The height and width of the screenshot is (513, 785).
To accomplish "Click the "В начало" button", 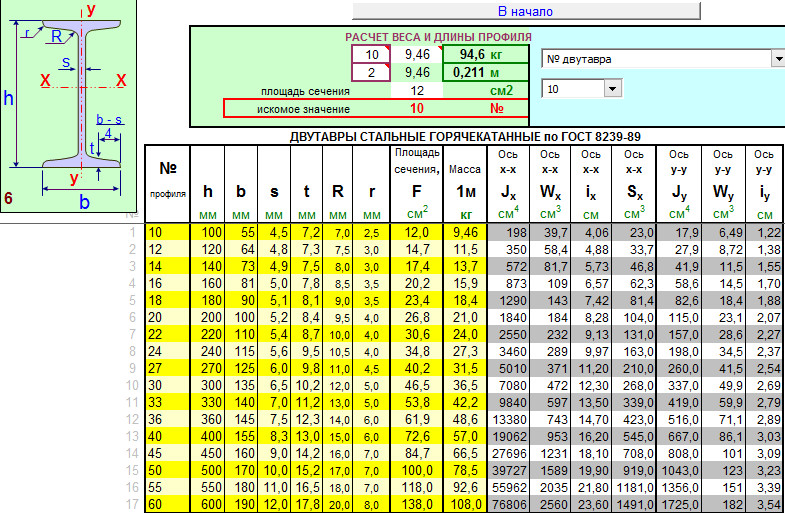I will coord(526,11).
